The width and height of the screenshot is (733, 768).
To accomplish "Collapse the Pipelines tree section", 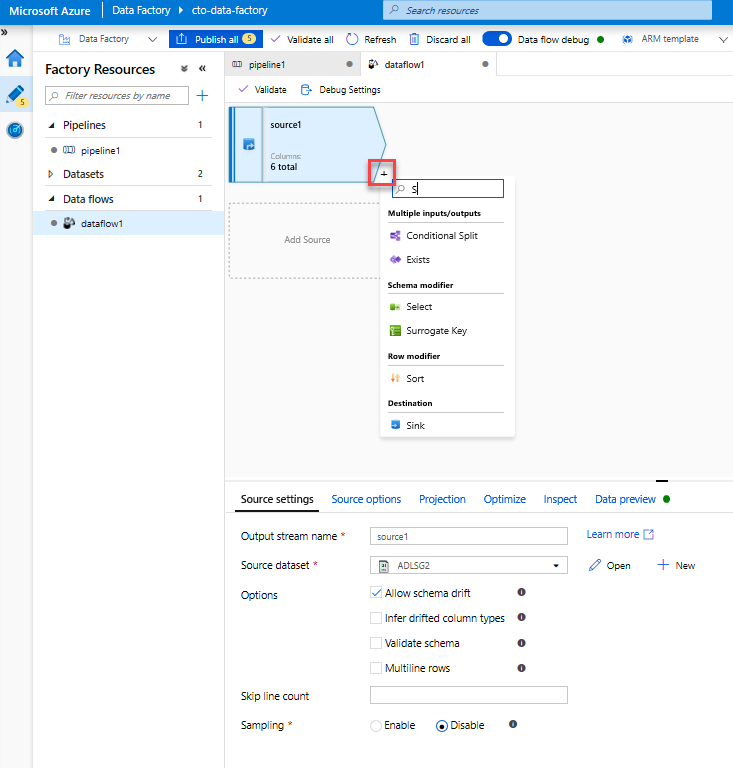I will pos(51,125).
